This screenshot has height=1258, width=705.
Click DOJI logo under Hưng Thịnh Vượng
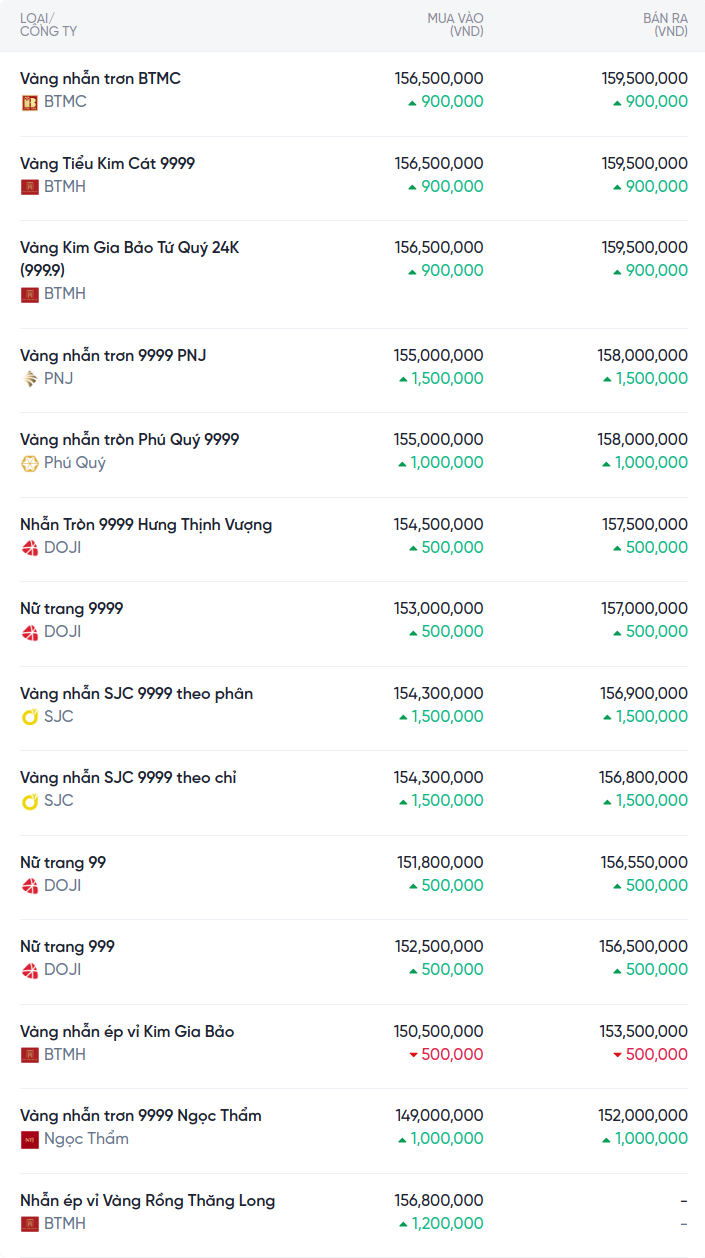click(30, 548)
